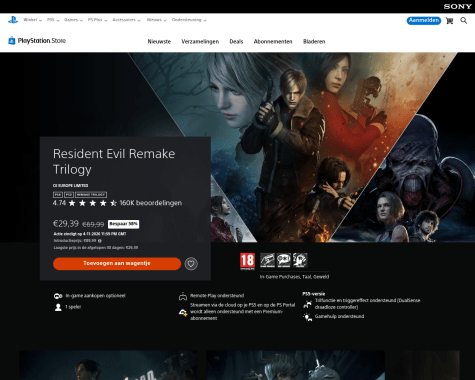Click the Remote Play supported icon
475x380 pixels.
coord(183,296)
